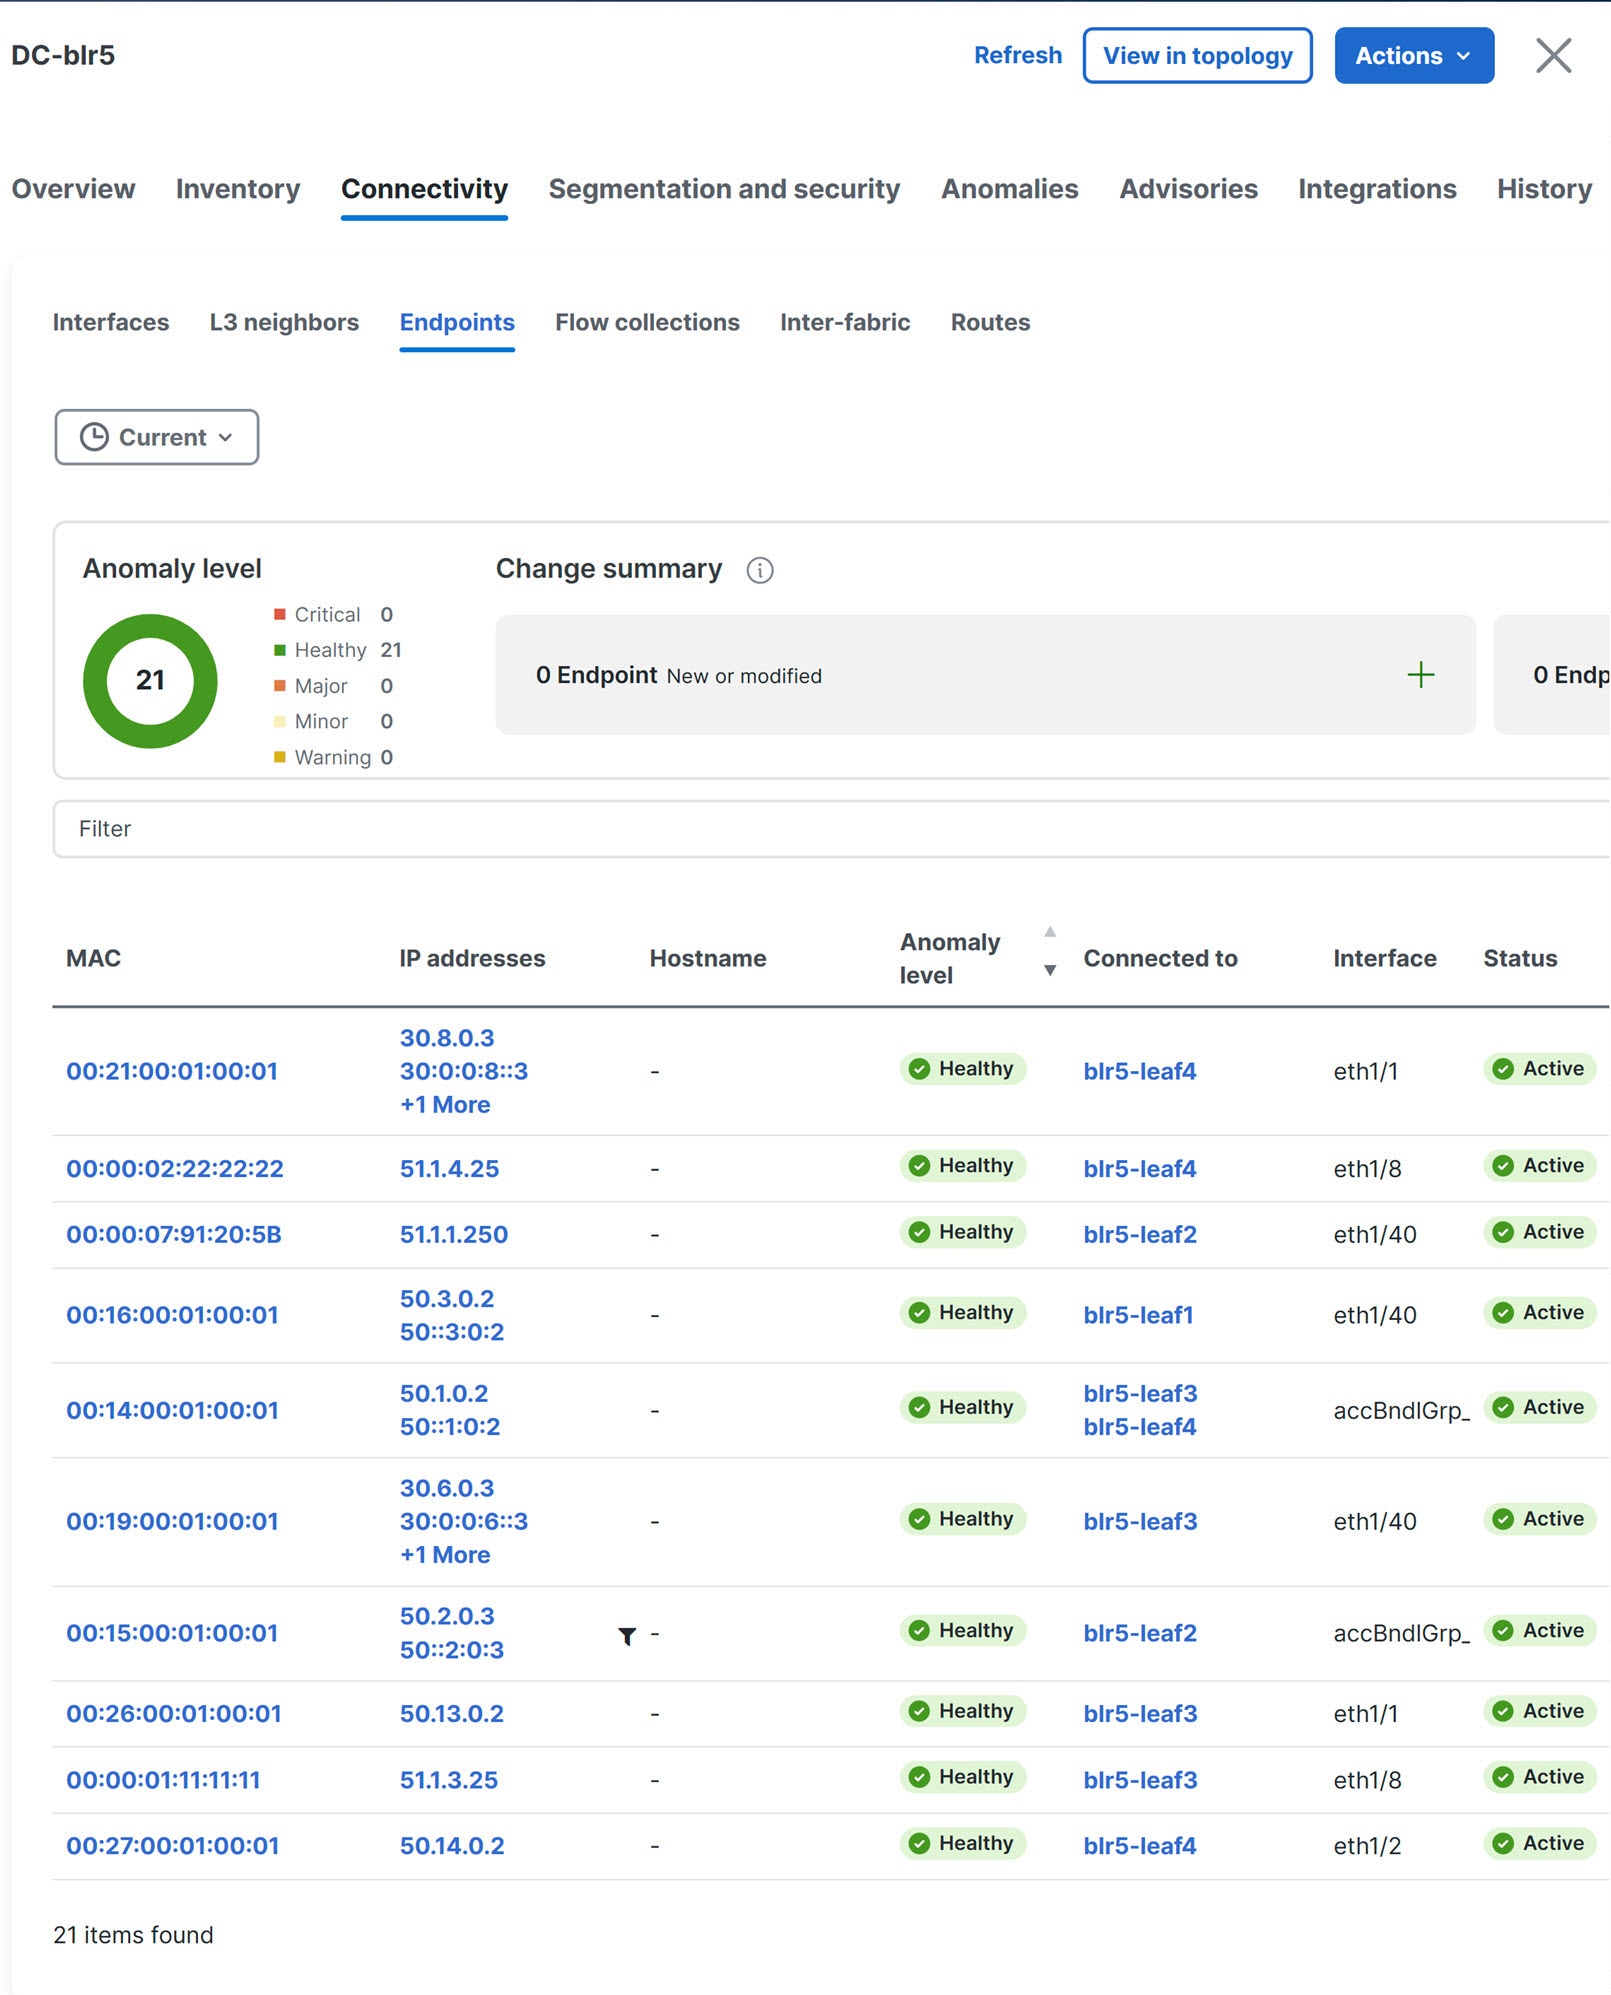
Task: Open MAC 00:21:00:01:00:01 link
Action: 172,1071
